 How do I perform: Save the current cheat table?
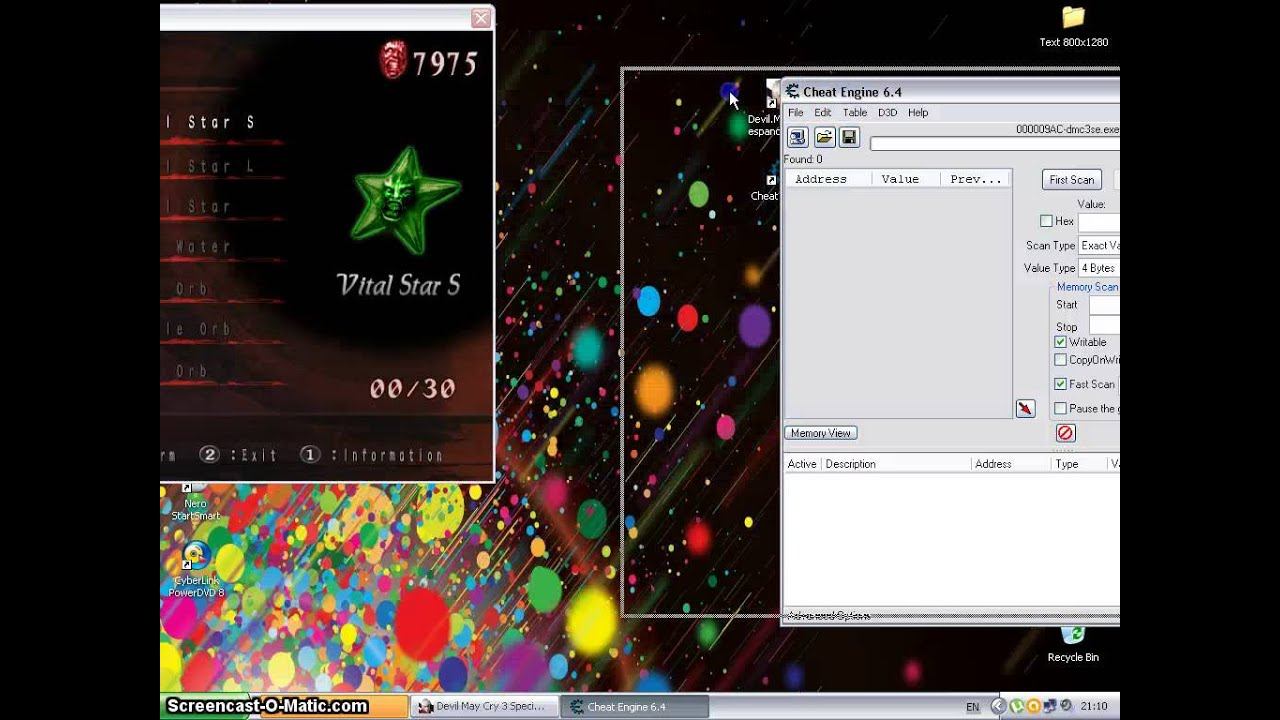pyautogui.click(x=849, y=137)
